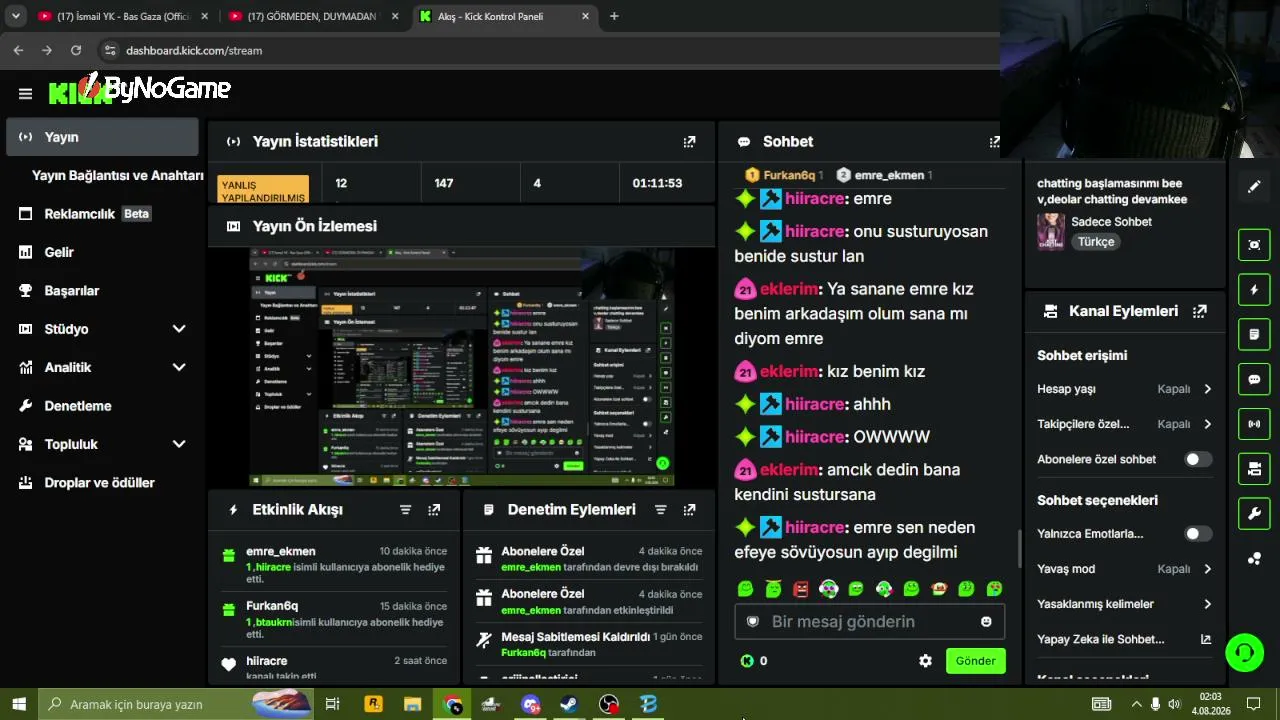Screen dimensions: 1280x720
Task: Click in the Bir mesaj gönderin field
Action: coord(869,622)
